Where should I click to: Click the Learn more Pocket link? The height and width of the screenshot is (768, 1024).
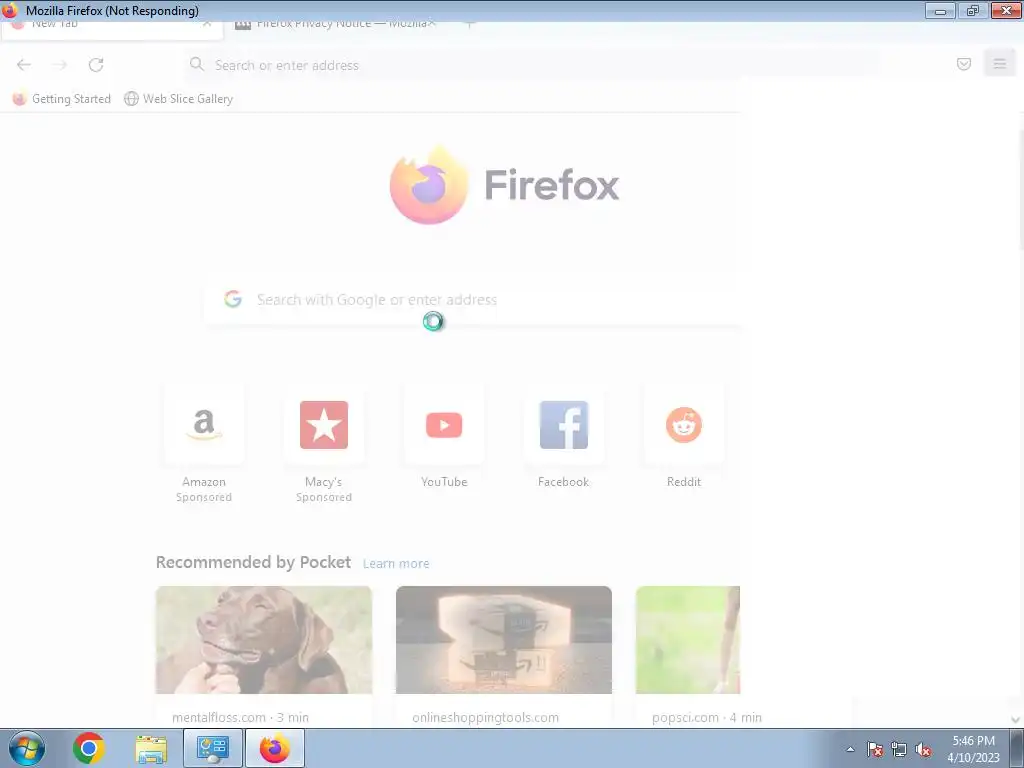pyautogui.click(x=396, y=564)
